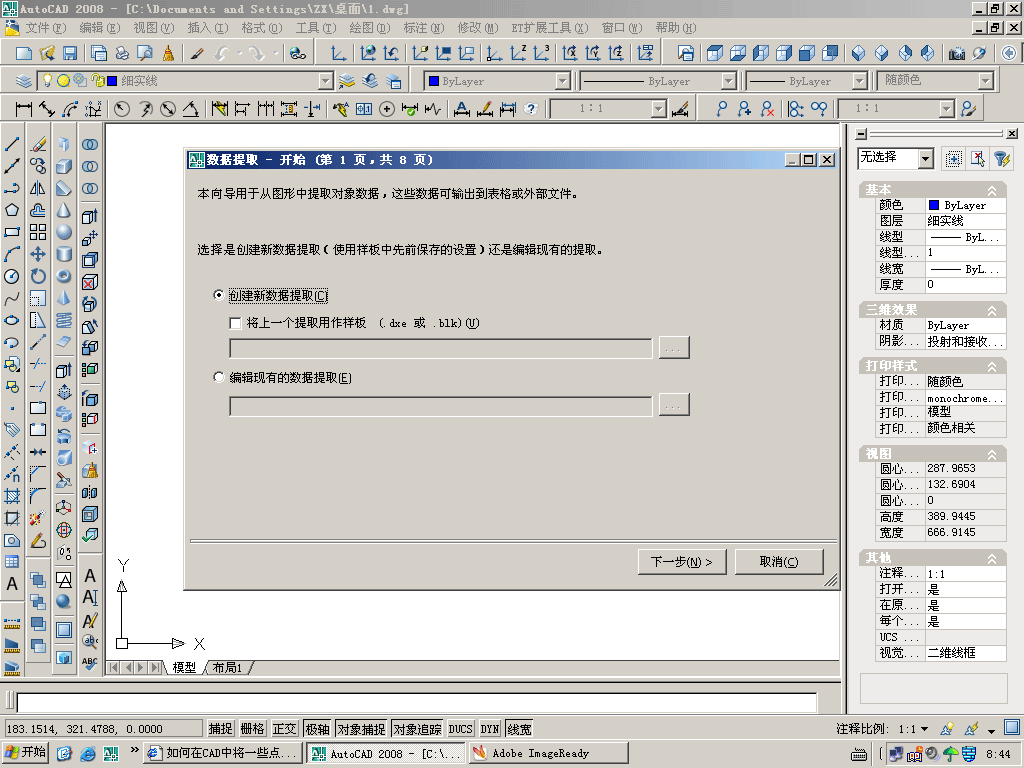Screen dimensions: 1024x768
Task: Click the template file path input field
Action: click(441, 348)
